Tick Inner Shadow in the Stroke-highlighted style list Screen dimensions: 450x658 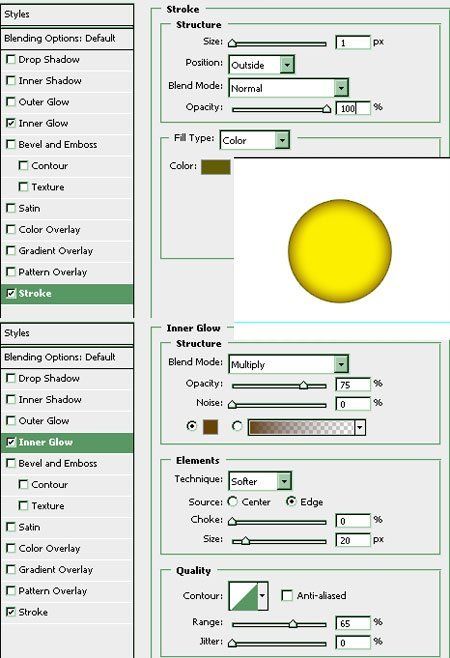pos(11,81)
